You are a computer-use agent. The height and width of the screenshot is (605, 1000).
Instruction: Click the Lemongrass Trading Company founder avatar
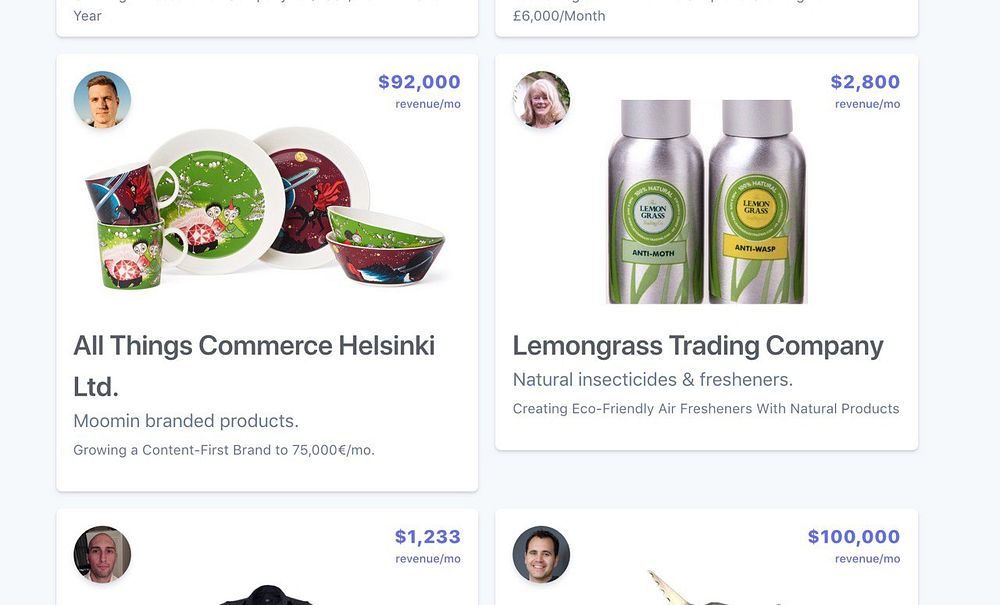541,99
